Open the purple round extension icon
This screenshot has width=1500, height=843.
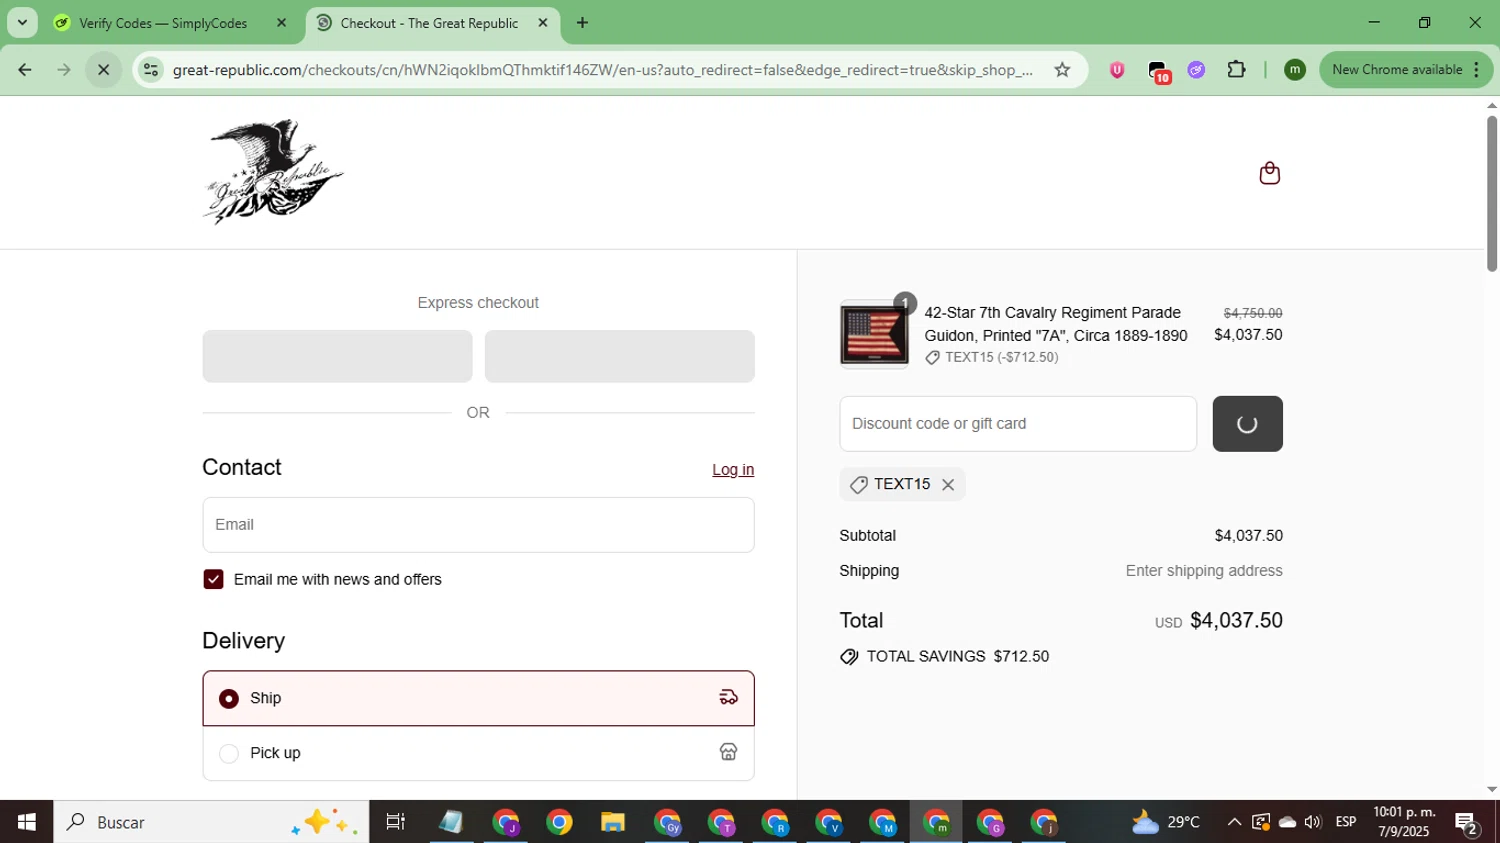coord(1196,70)
